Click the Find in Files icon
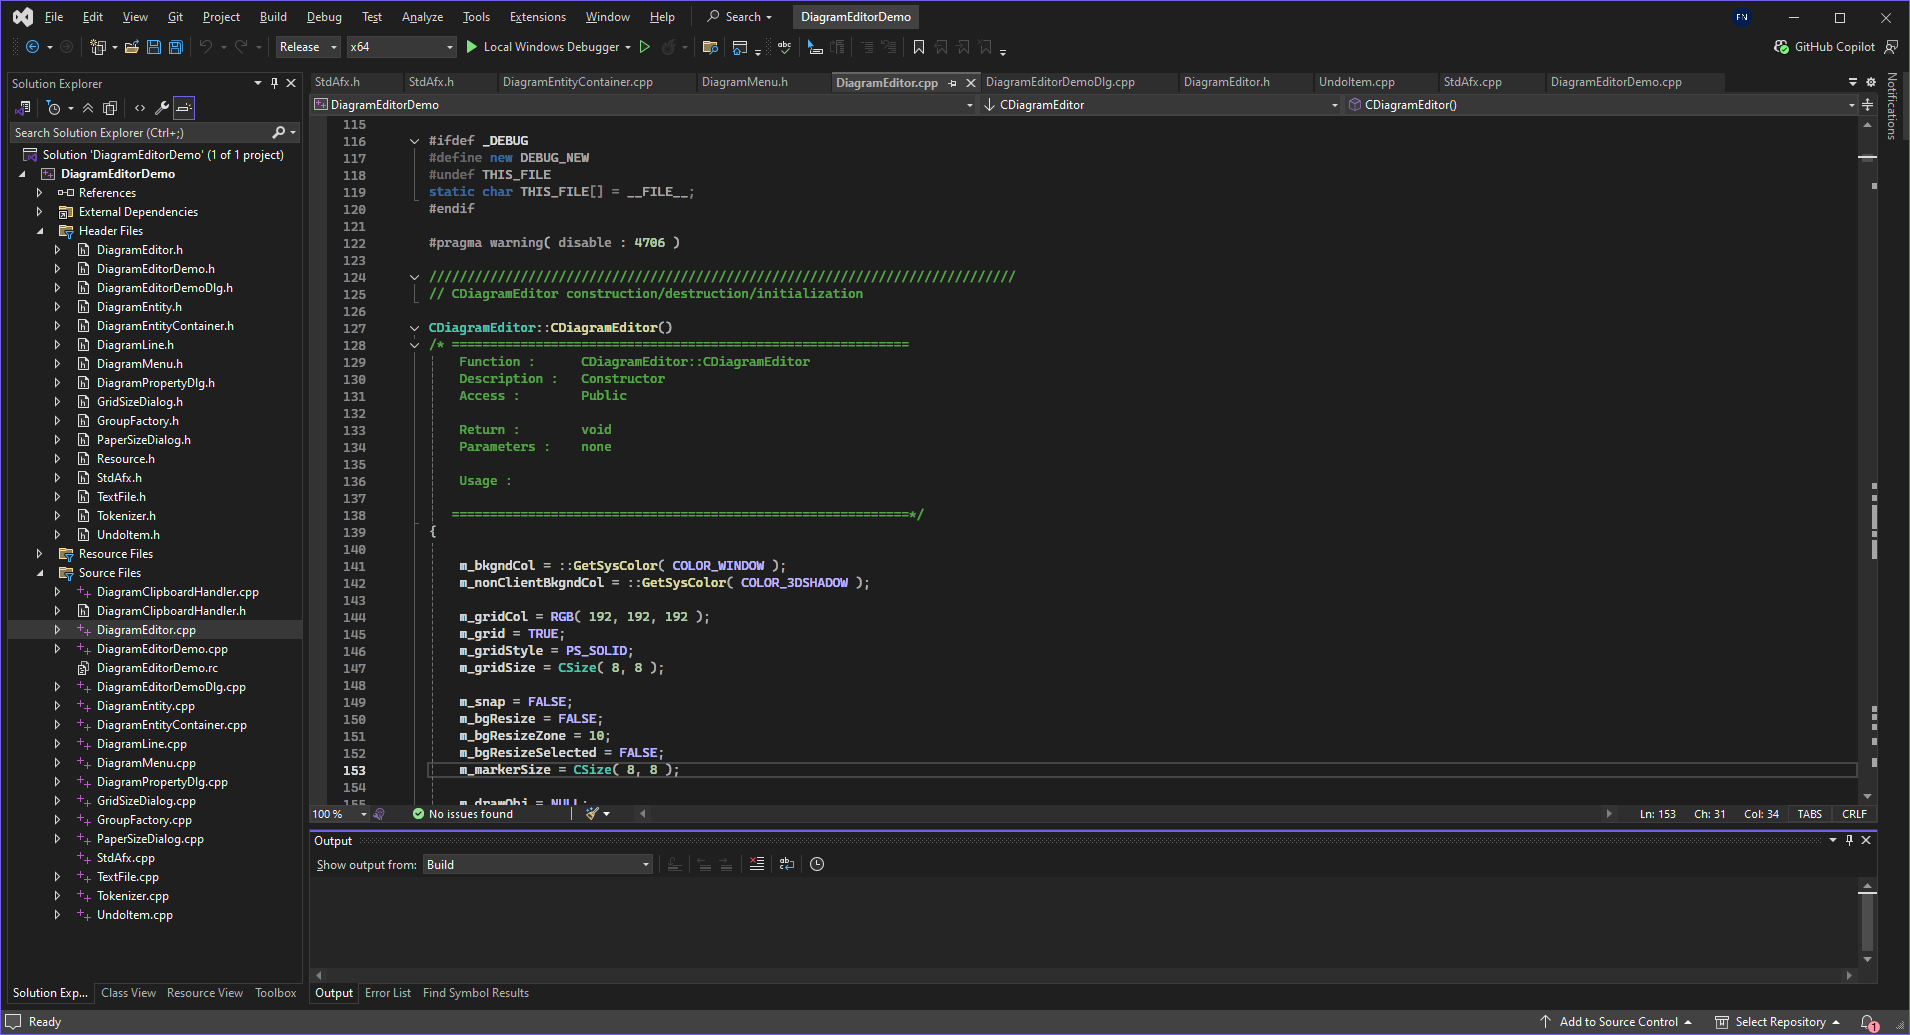Screen dimensions: 1910x1035 point(710,47)
